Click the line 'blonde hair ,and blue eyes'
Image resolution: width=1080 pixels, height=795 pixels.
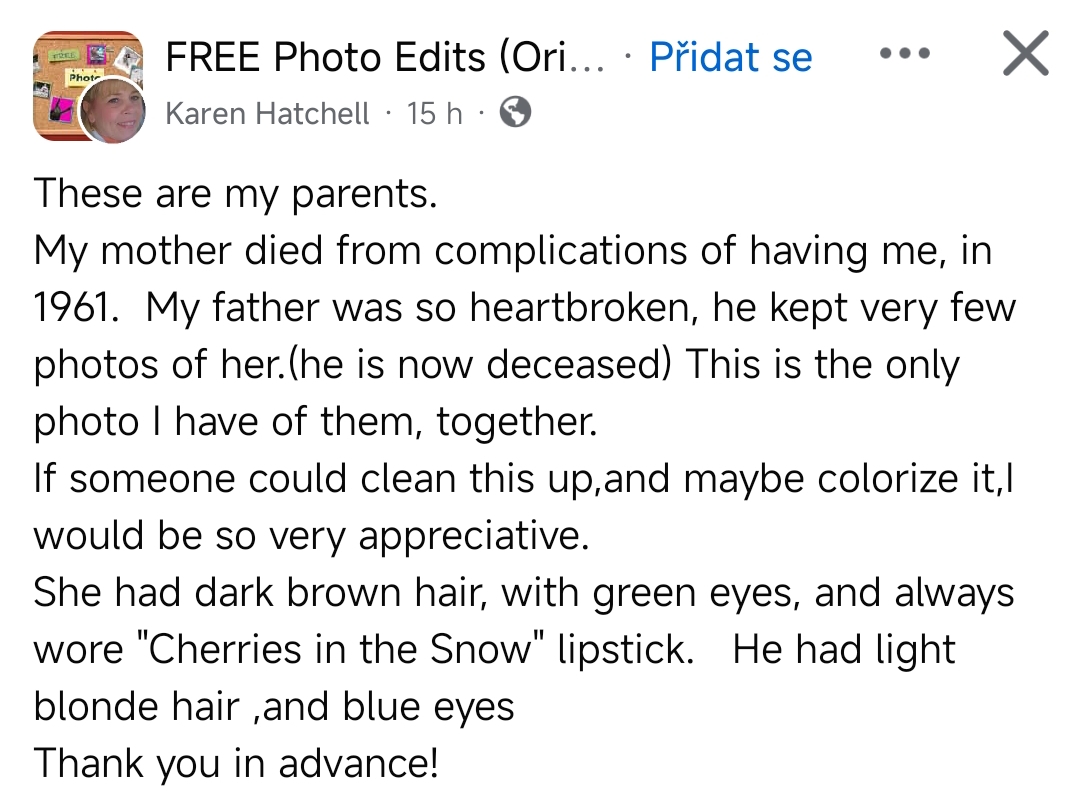coord(274,706)
